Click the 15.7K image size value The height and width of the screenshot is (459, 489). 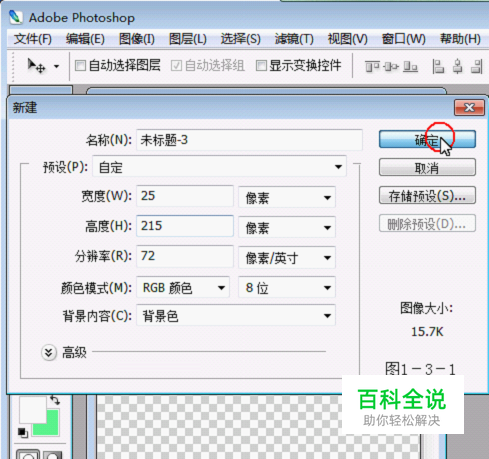tap(427, 331)
